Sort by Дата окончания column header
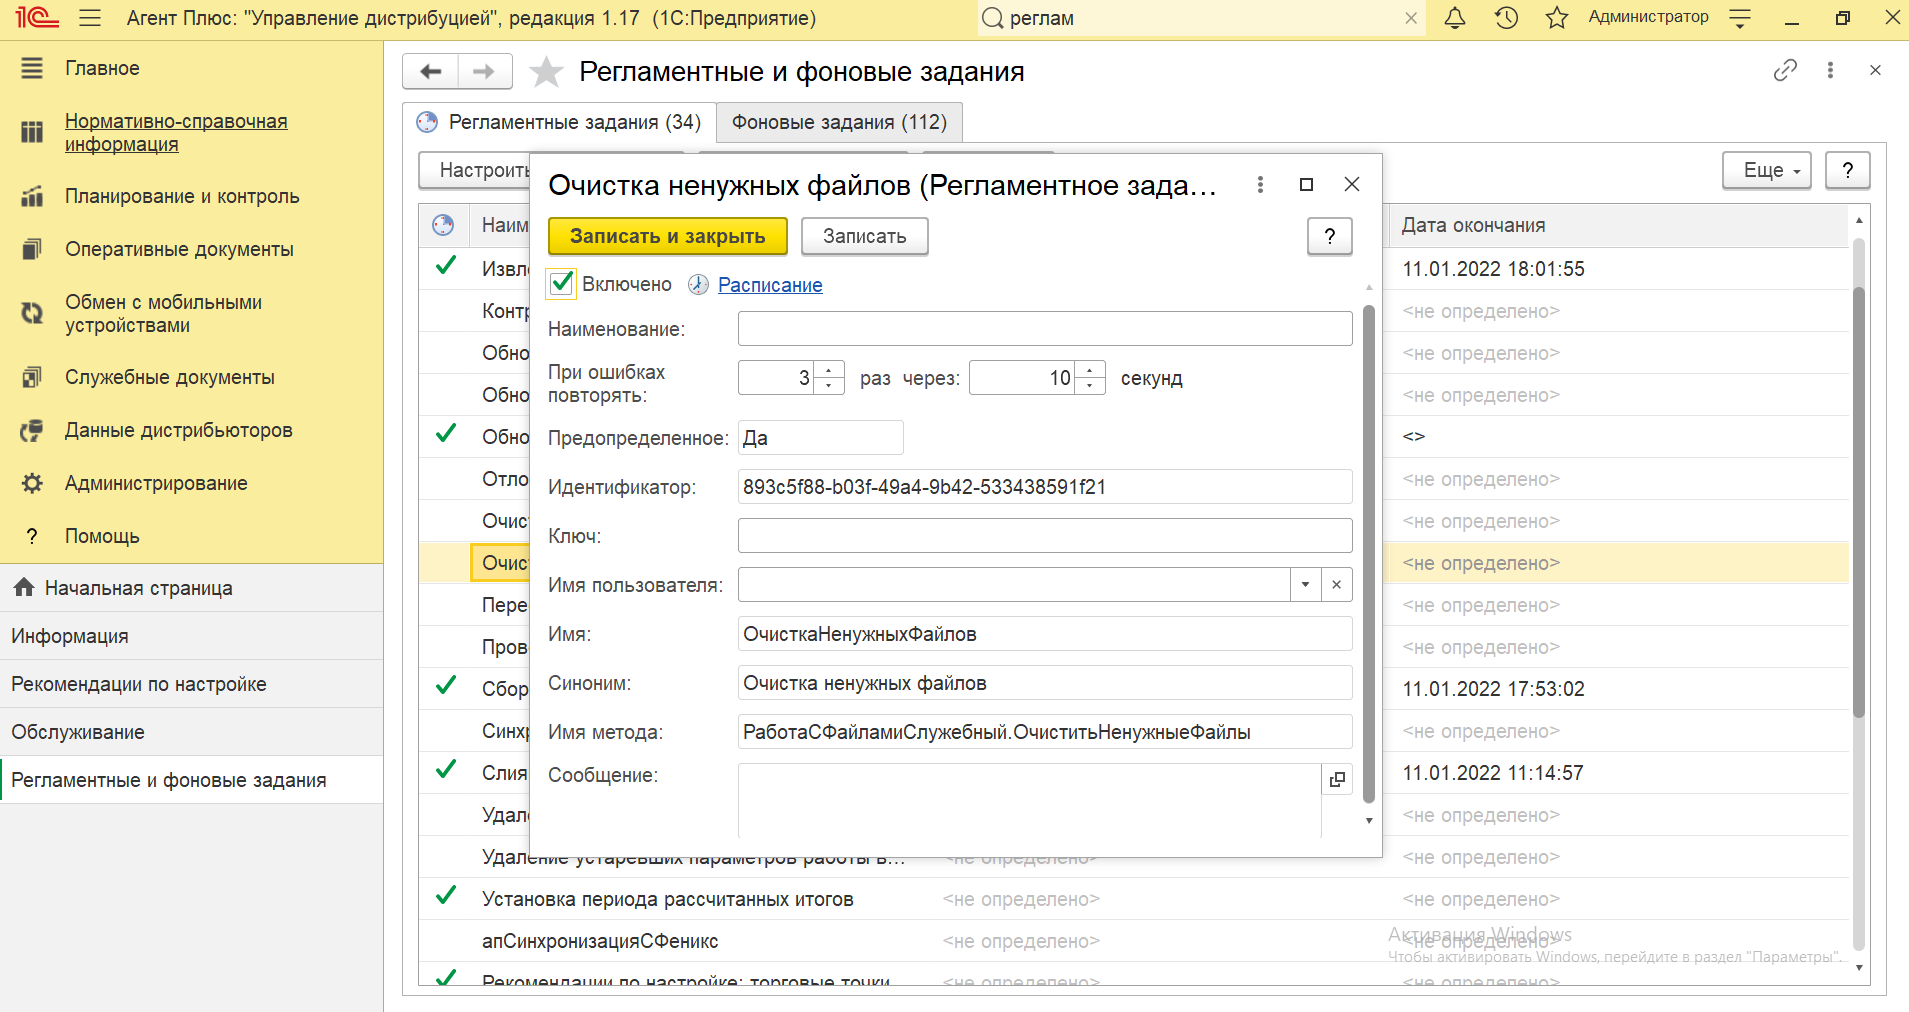1909x1012 pixels. 1618,225
